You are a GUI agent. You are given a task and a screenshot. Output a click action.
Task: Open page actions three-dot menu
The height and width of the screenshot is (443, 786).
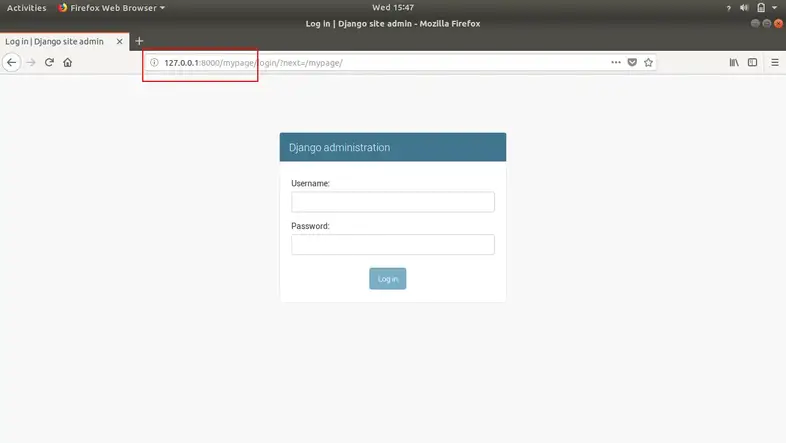click(x=616, y=63)
